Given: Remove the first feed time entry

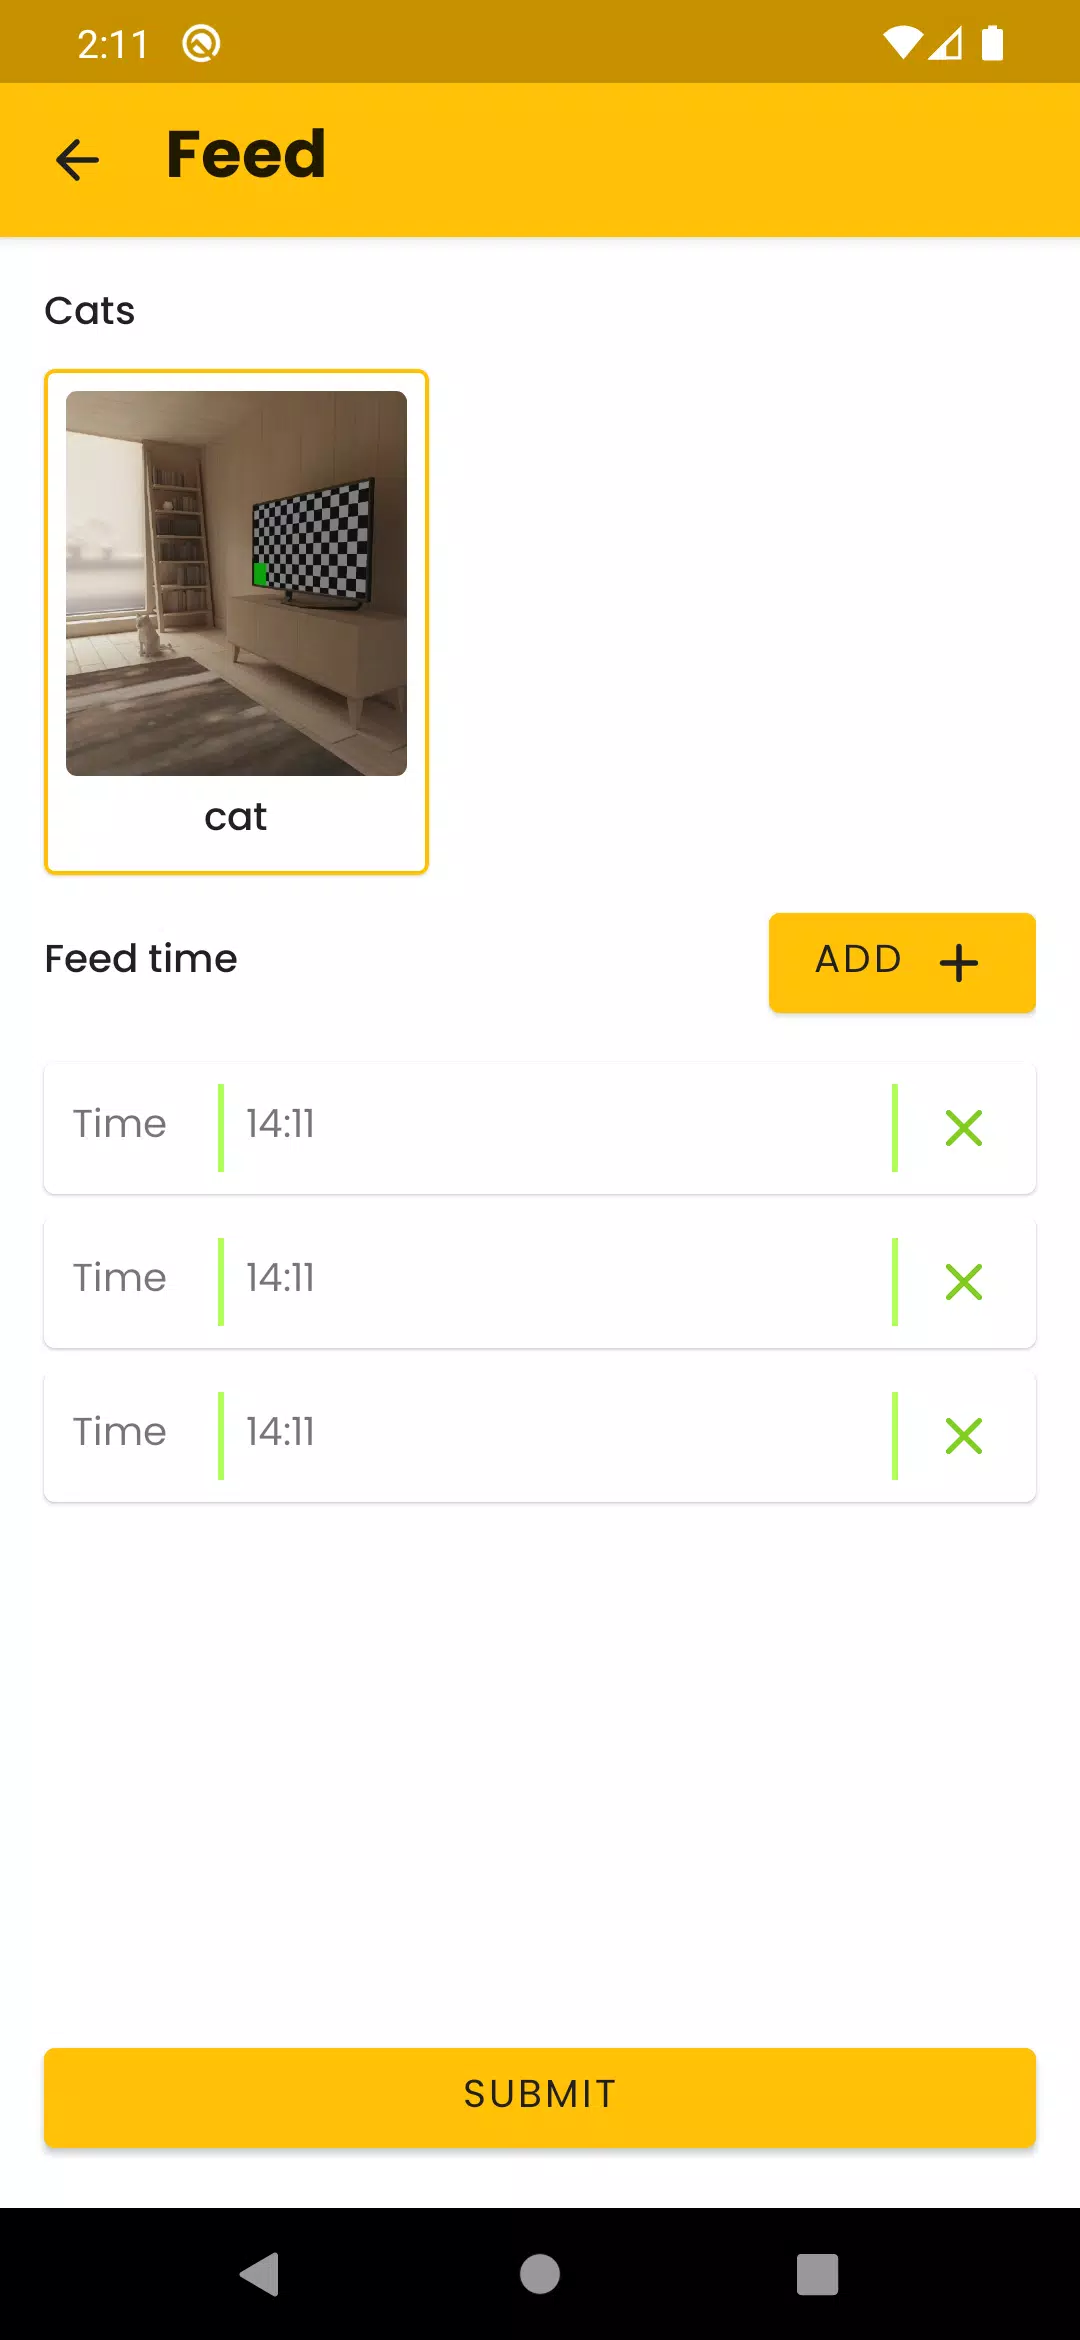Looking at the screenshot, I should [964, 1128].
